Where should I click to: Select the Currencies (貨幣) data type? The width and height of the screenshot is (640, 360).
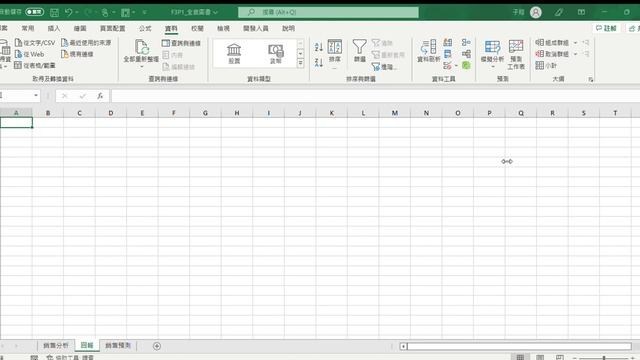276,53
